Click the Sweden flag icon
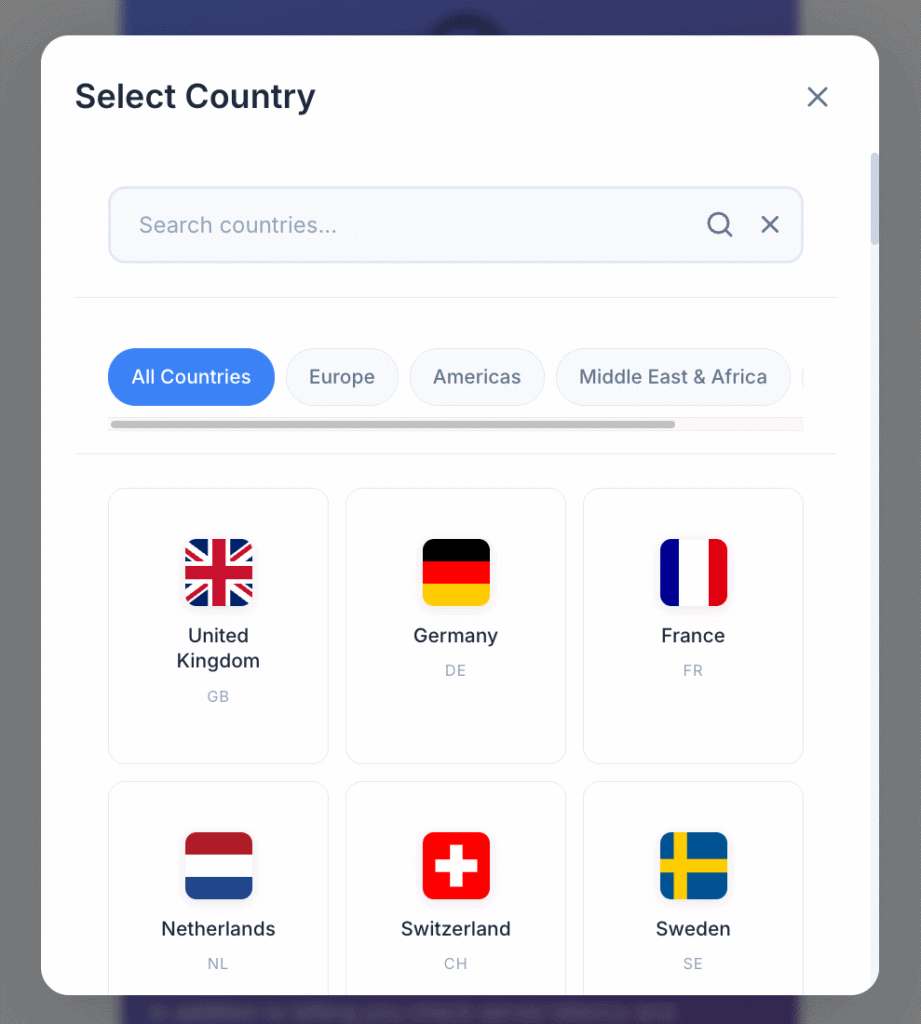Screen dimensions: 921x1024 pos(693,865)
